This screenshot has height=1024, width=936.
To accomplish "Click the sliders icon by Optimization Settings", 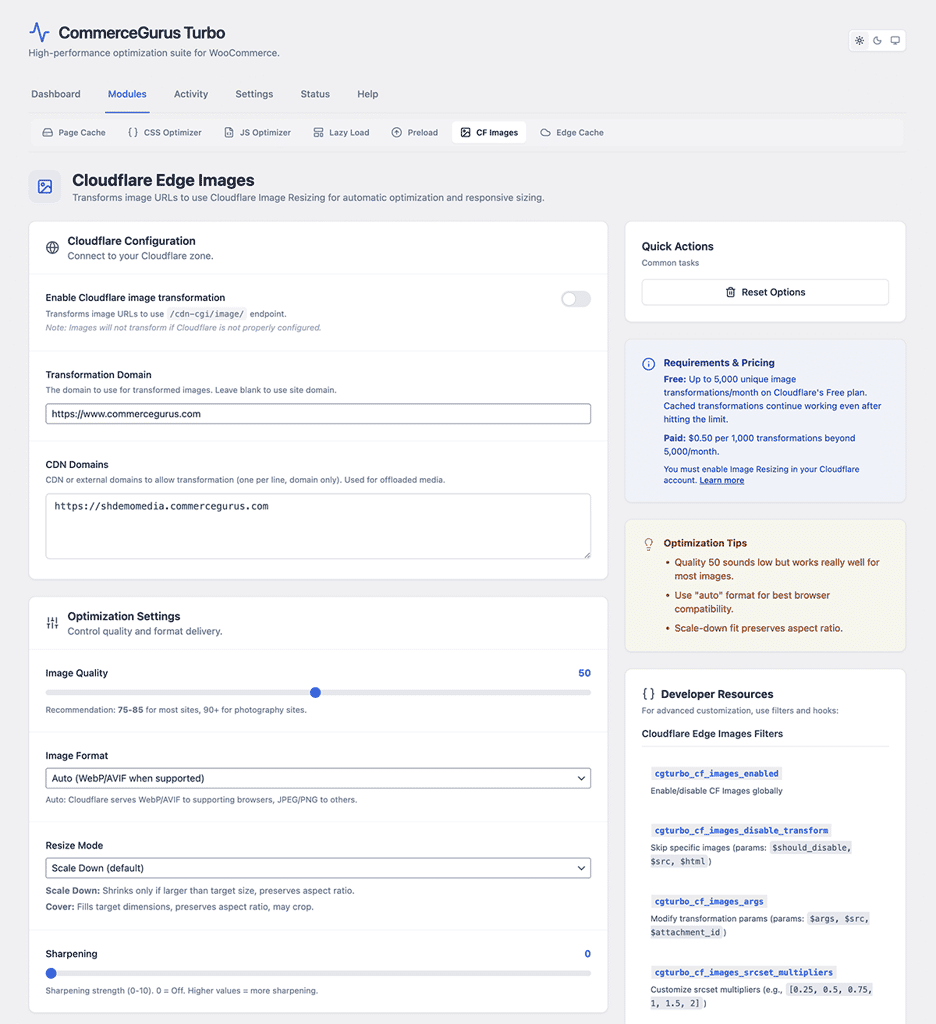I will click(52, 623).
